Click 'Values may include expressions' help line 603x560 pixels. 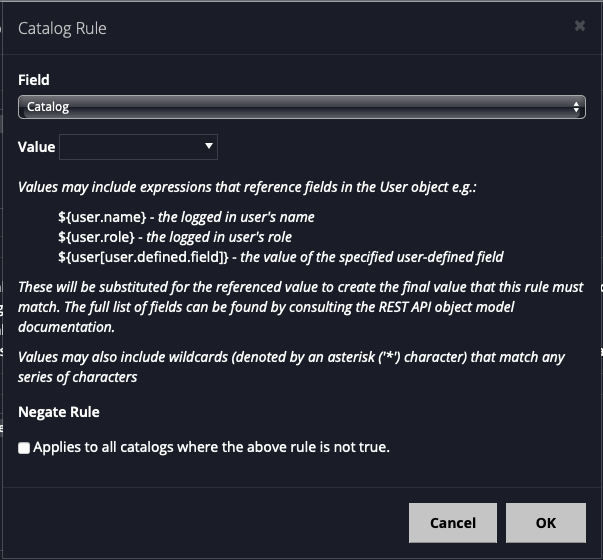pyautogui.click(x=247, y=187)
